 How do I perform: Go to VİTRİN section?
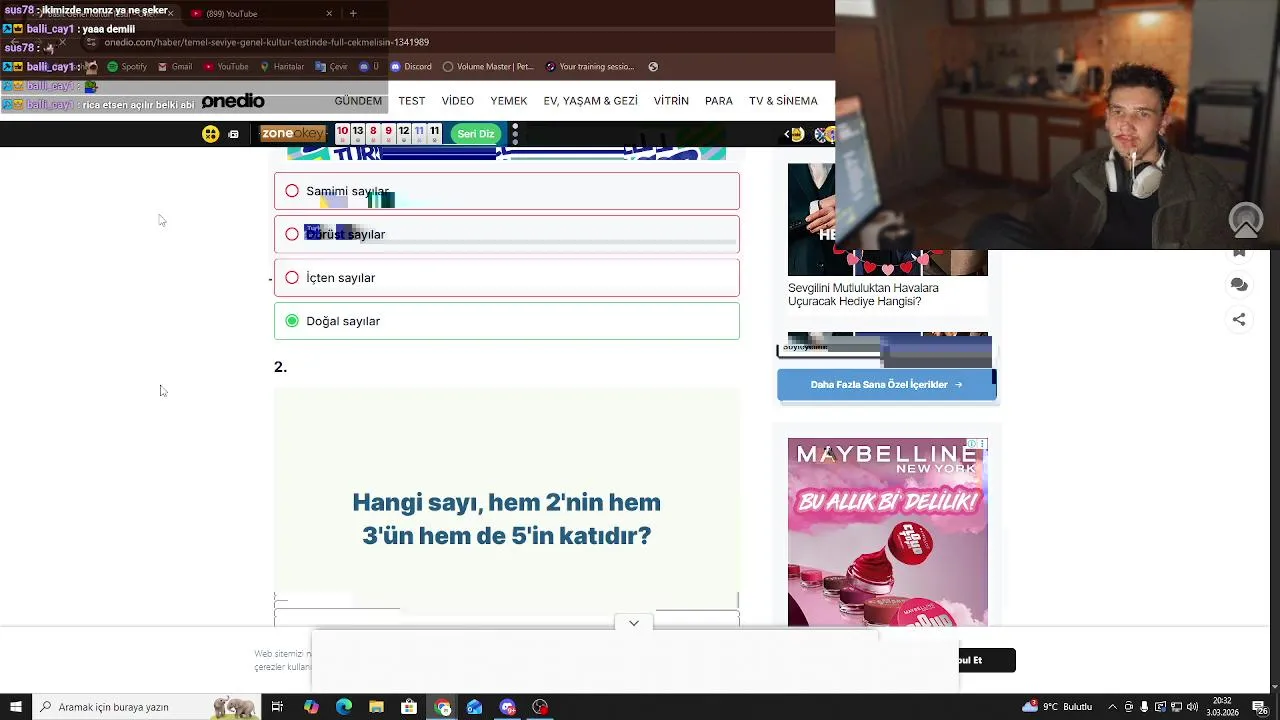pyautogui.click(x=671, y=101)
